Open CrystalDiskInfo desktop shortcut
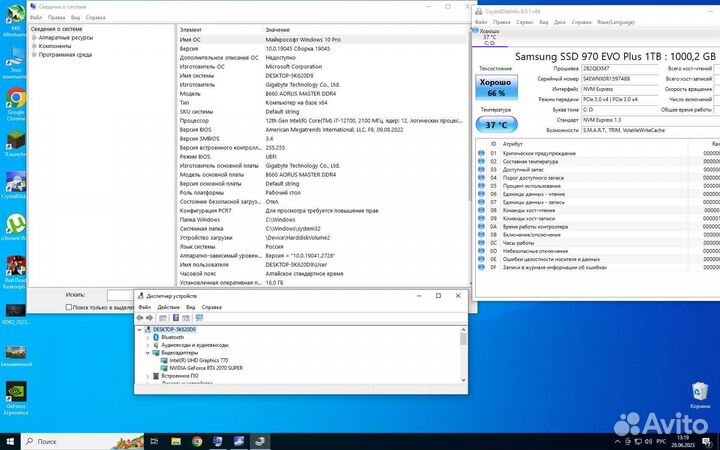Viewport: 720px width, 450px height. pyautogui.click(x=15, y=186)
